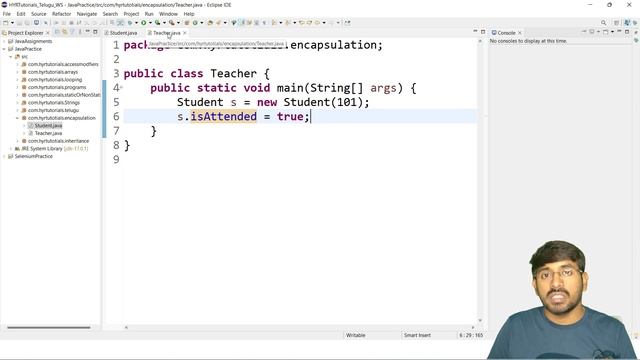
Task: Click the Minimize editor area icon
Action: (475, 31)
